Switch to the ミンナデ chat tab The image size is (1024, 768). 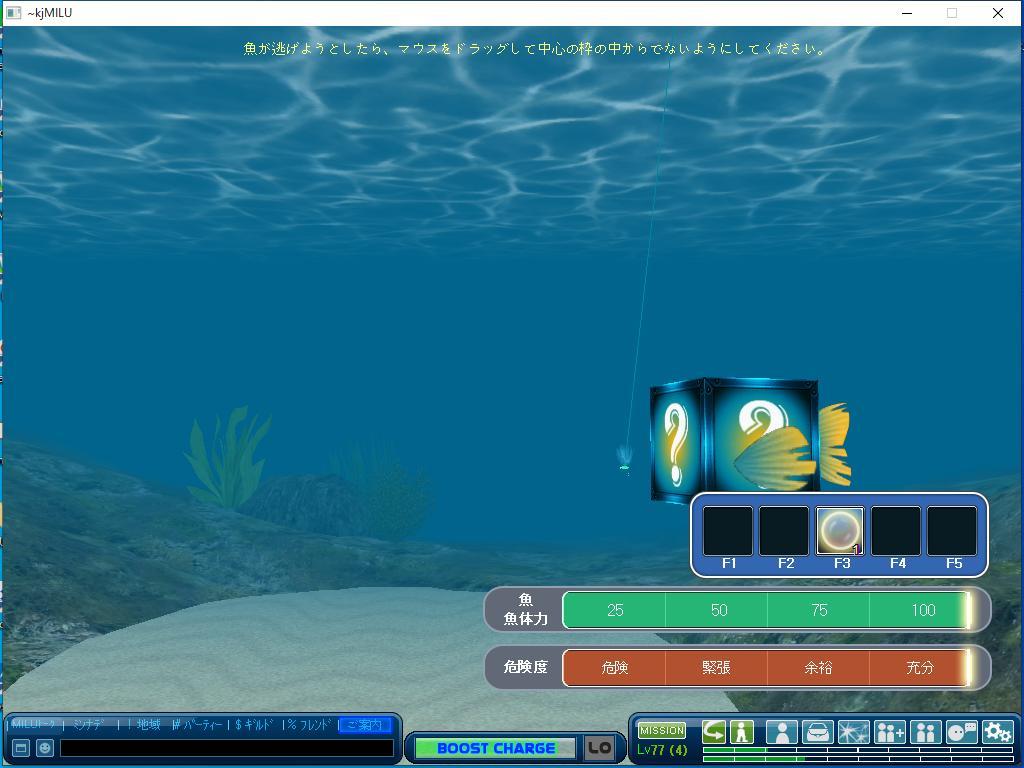click(x=88, y=724)
